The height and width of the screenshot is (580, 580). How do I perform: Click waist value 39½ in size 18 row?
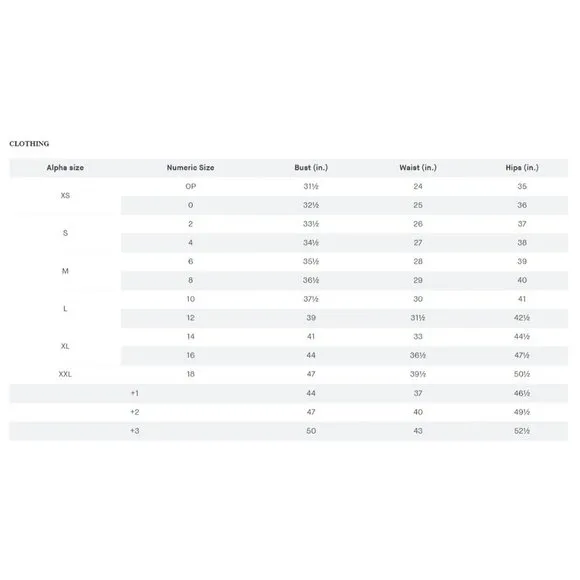418,374
